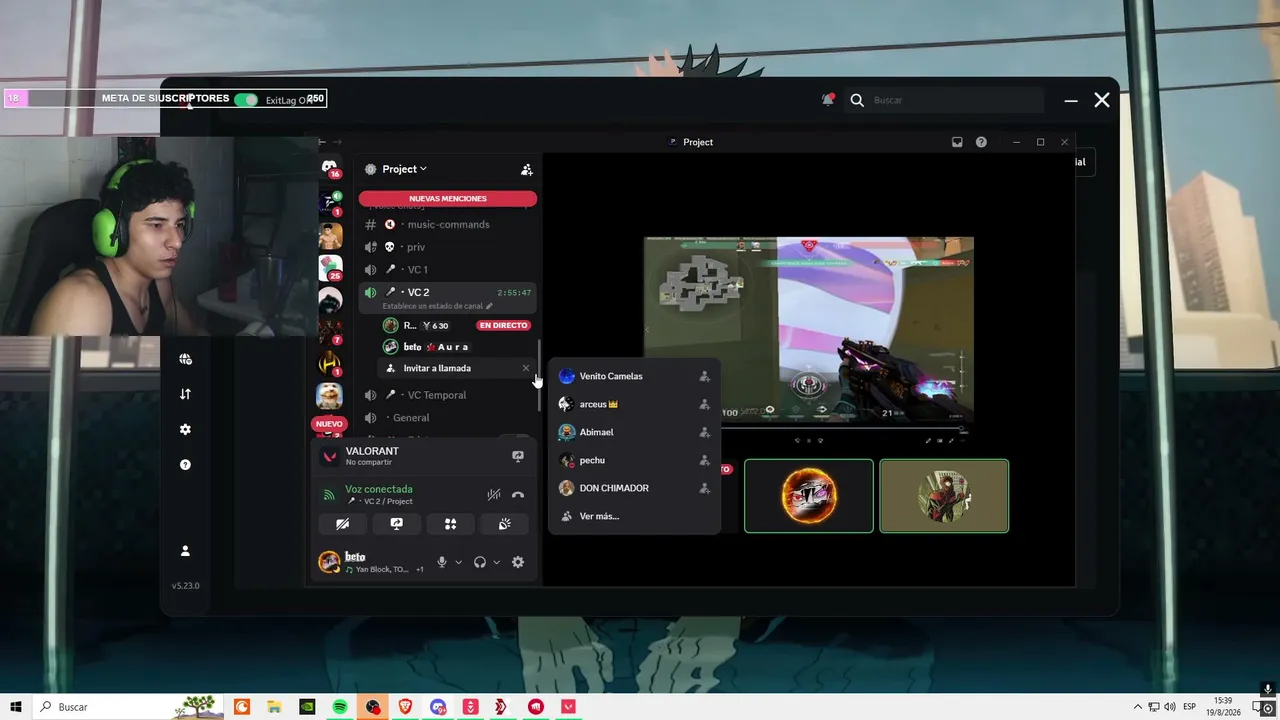Toggle microphone mute in Discord user panel
Screen dimensions: 1280x720
[x=442, y=562]
